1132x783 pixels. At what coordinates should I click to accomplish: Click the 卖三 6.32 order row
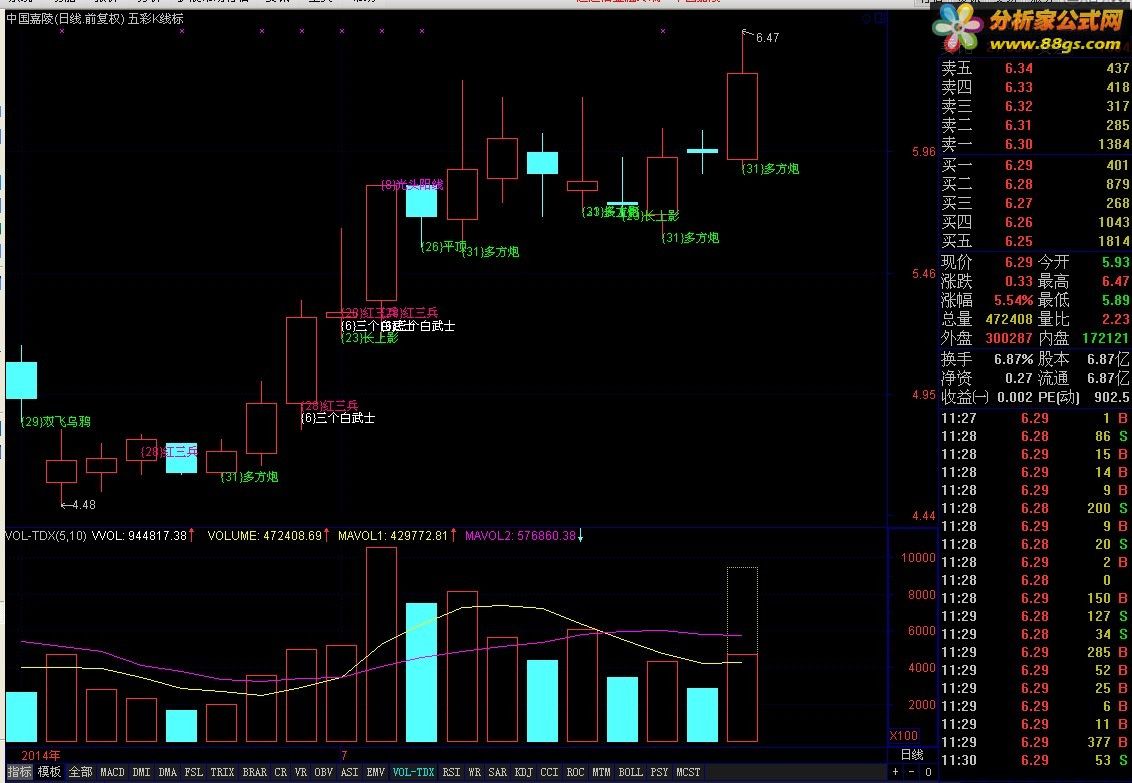tap(1035, 106)
